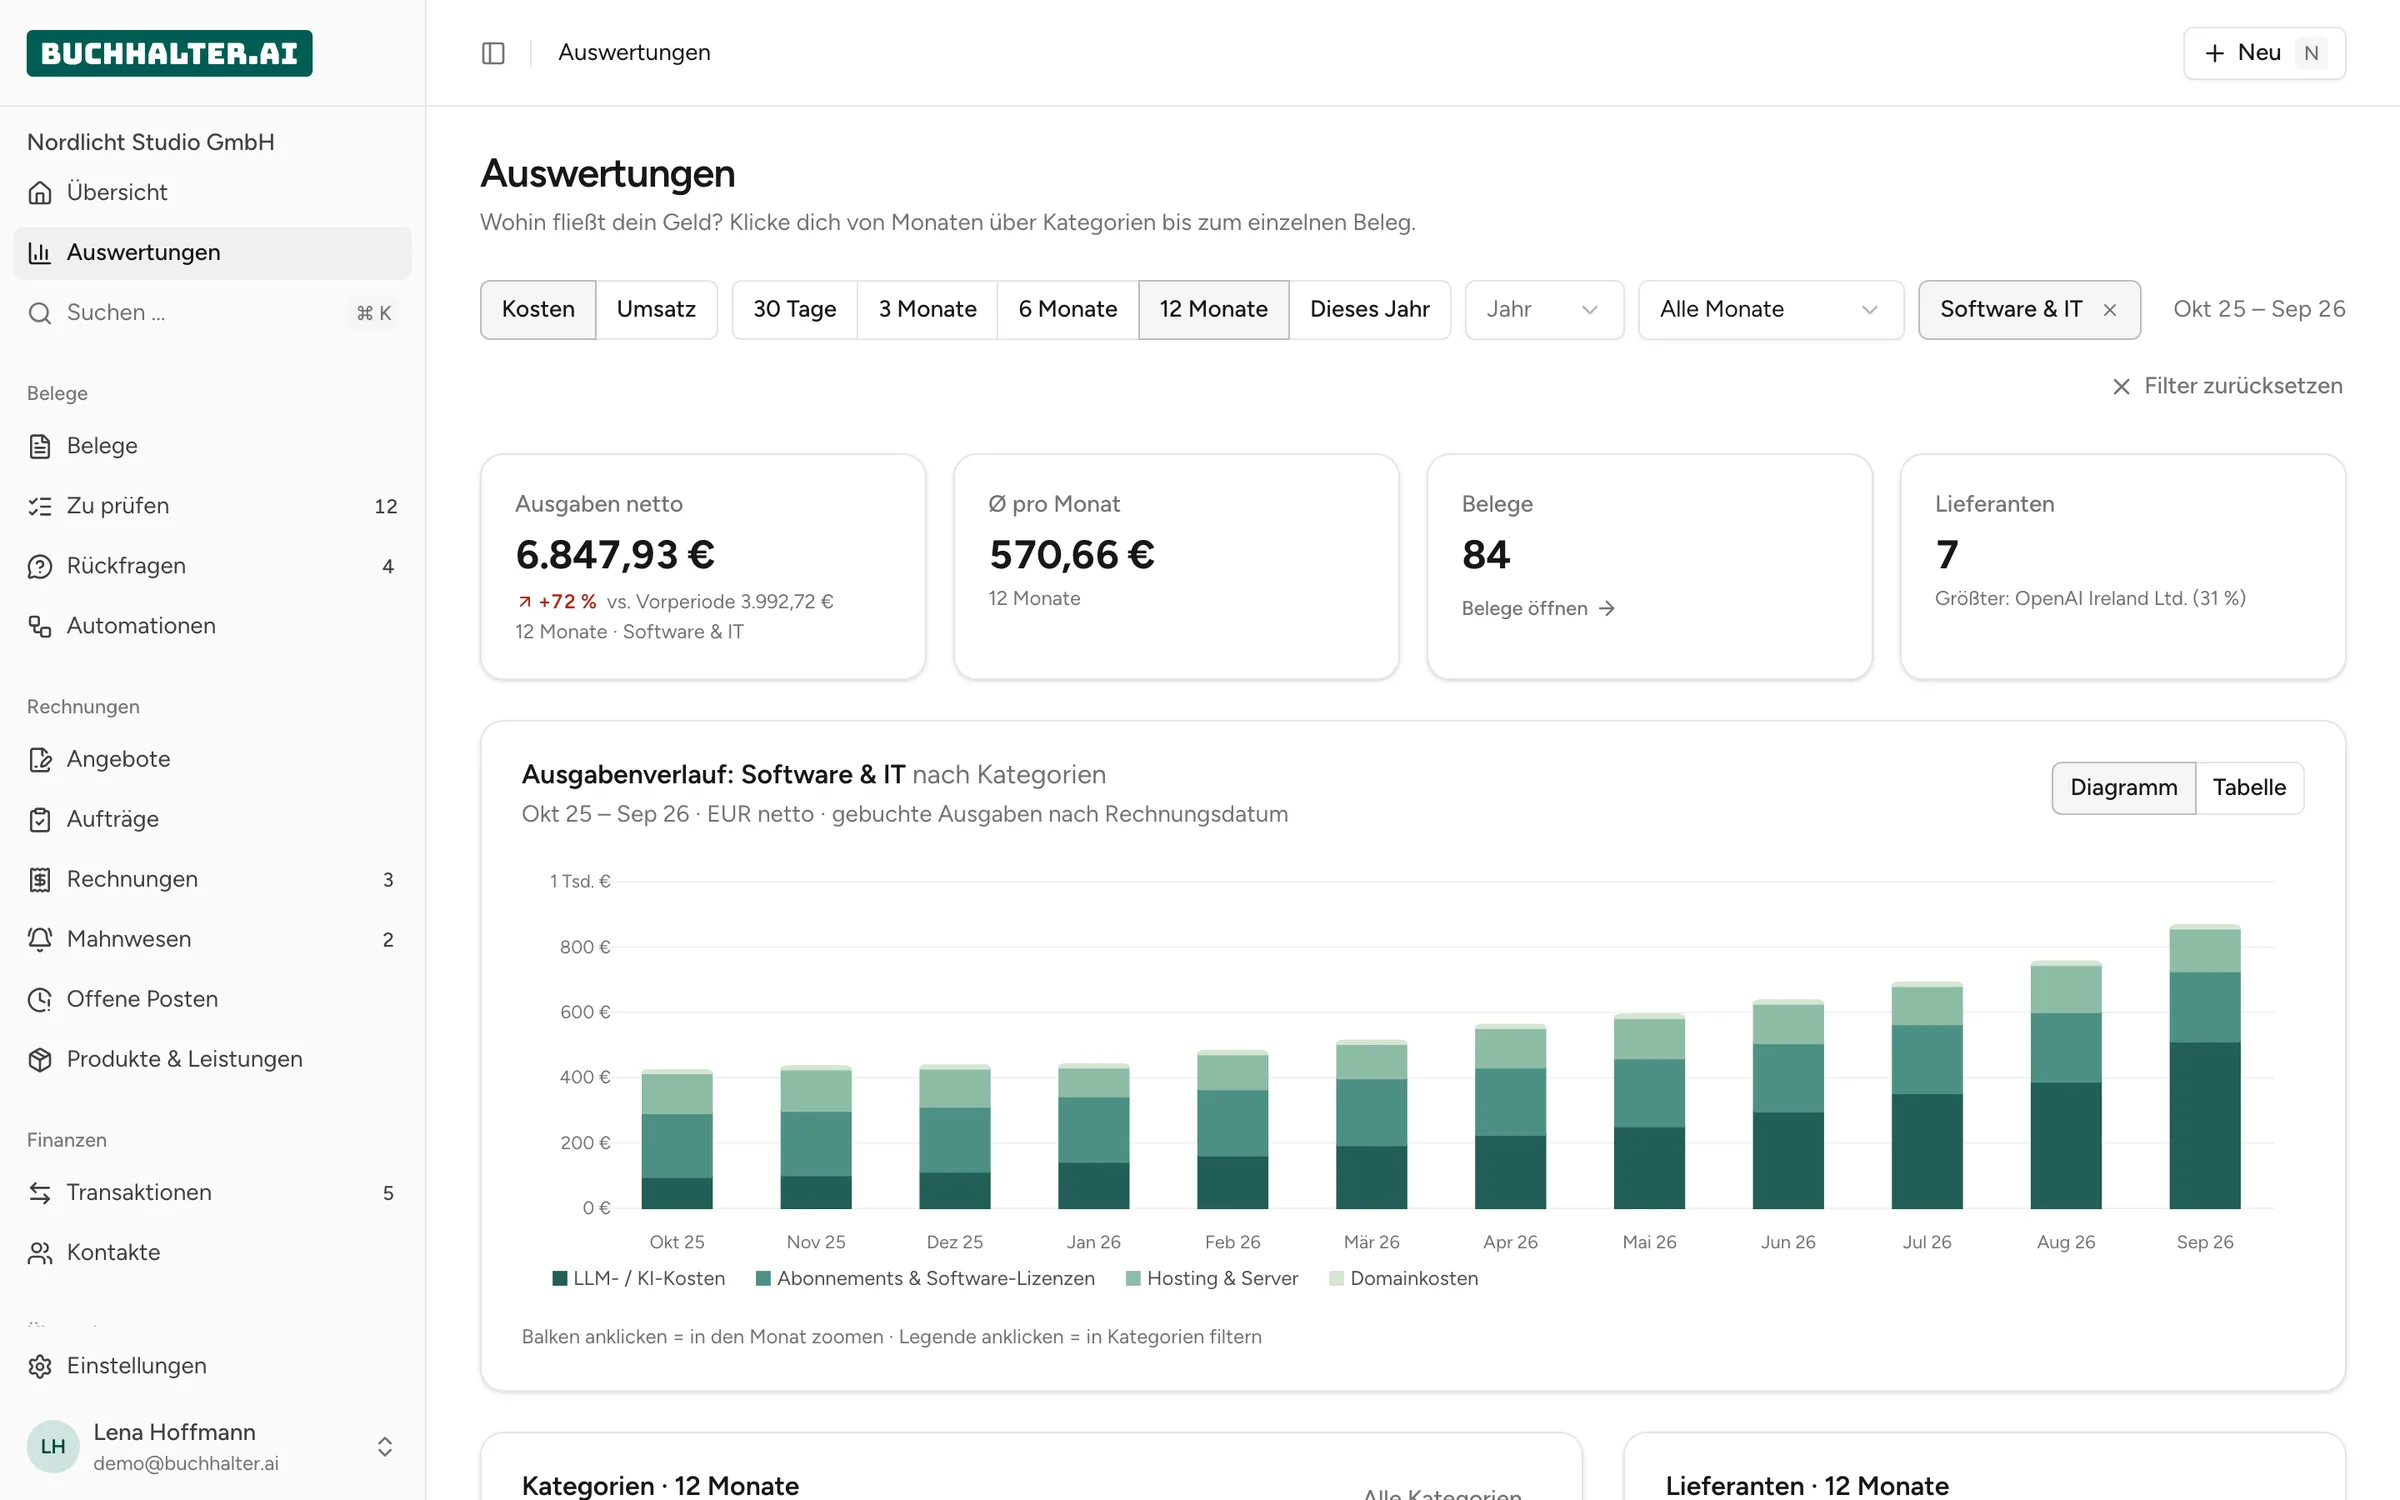Click the Automationen workflow icon

[40, 626]
